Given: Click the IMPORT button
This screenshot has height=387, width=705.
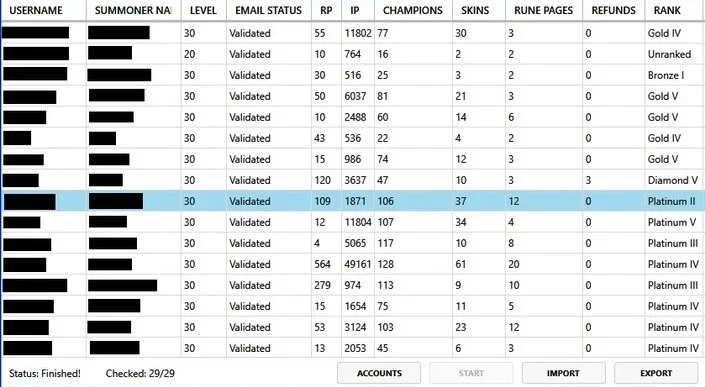Looking at the screenshot, I should coord(563,373).
